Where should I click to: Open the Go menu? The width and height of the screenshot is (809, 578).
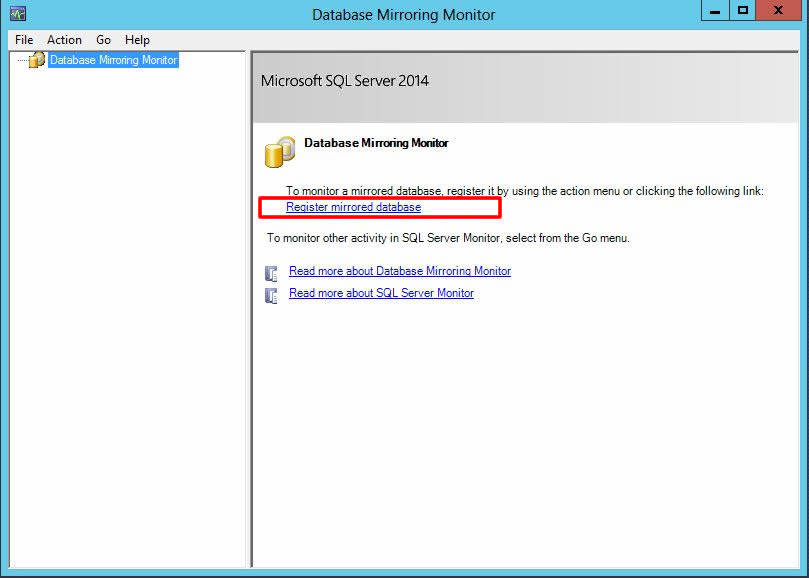104,40
